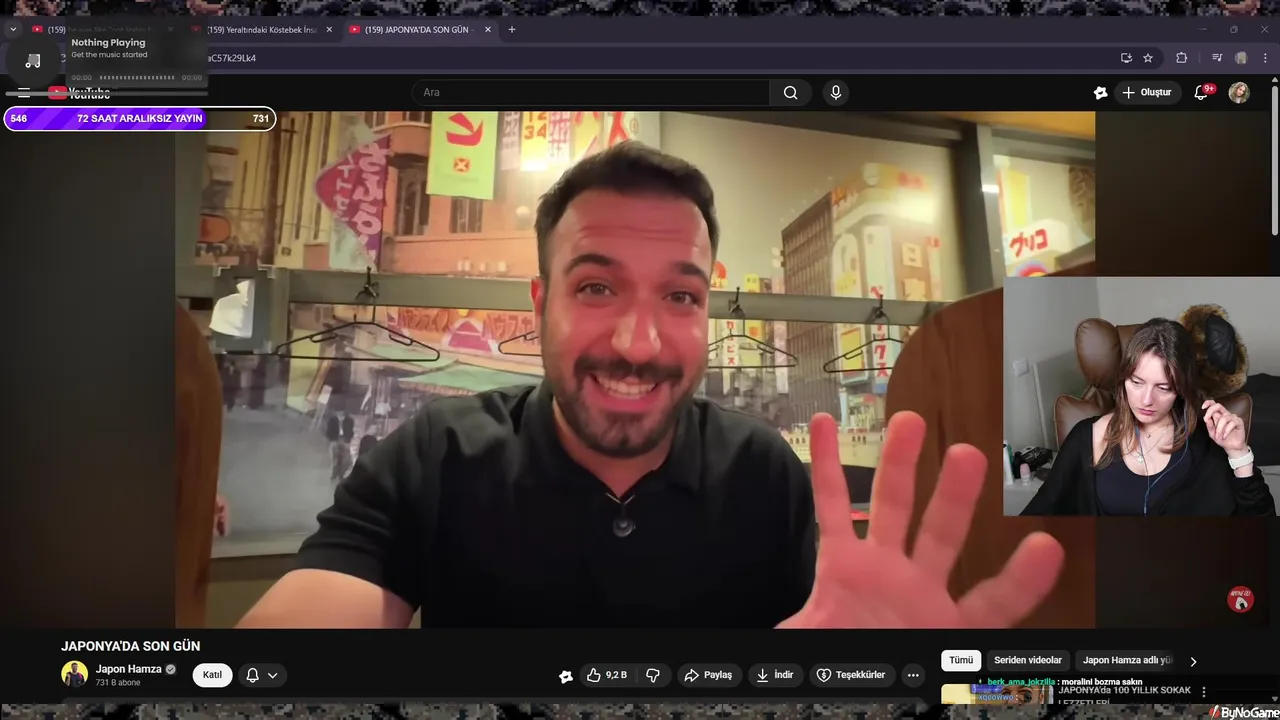Click the 72 SAAT ARALIKSIZ YAYIN goal bar
Screen dimensions: 1280x720
[x=139, y=118]
